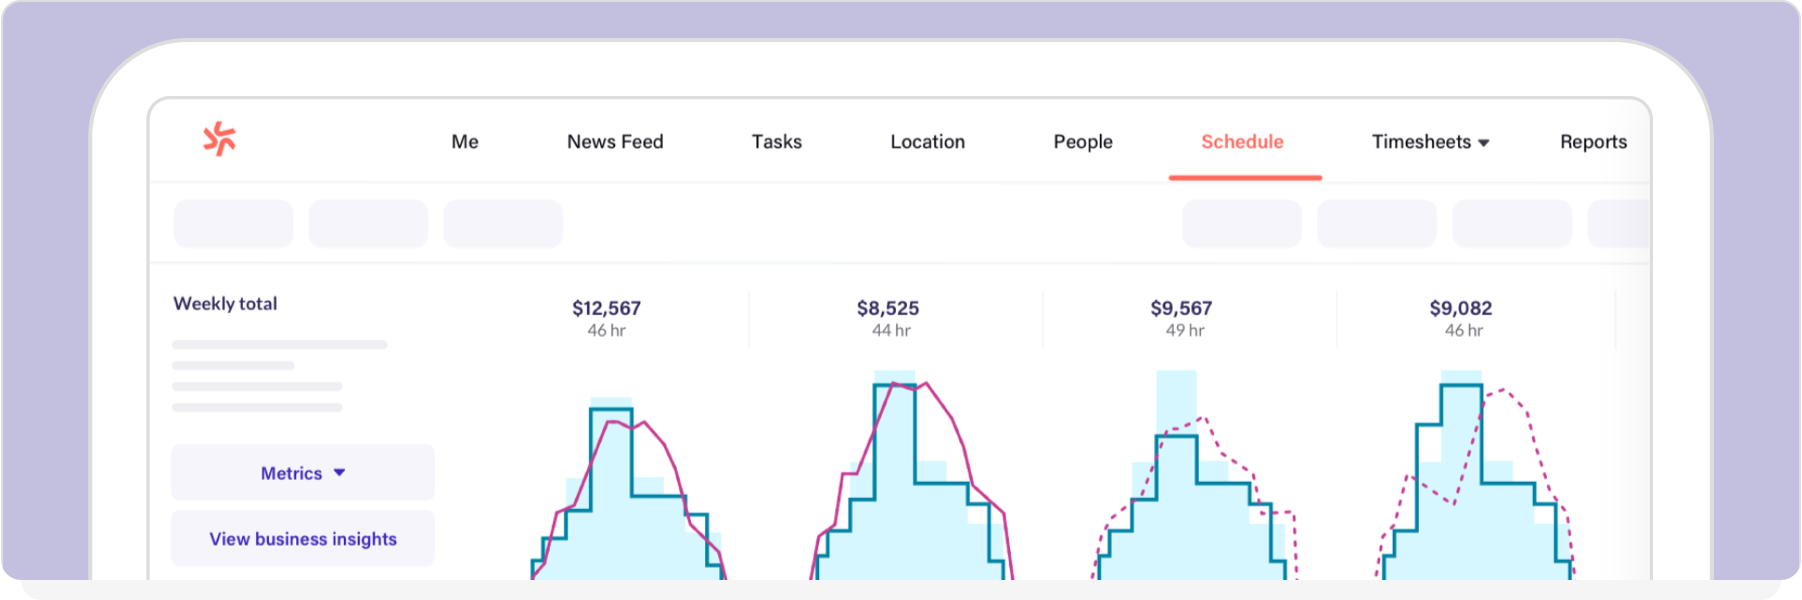The image size is (1802, 600).
Task: Select the $9,567 daily total column
Action: coord(1182,318)
